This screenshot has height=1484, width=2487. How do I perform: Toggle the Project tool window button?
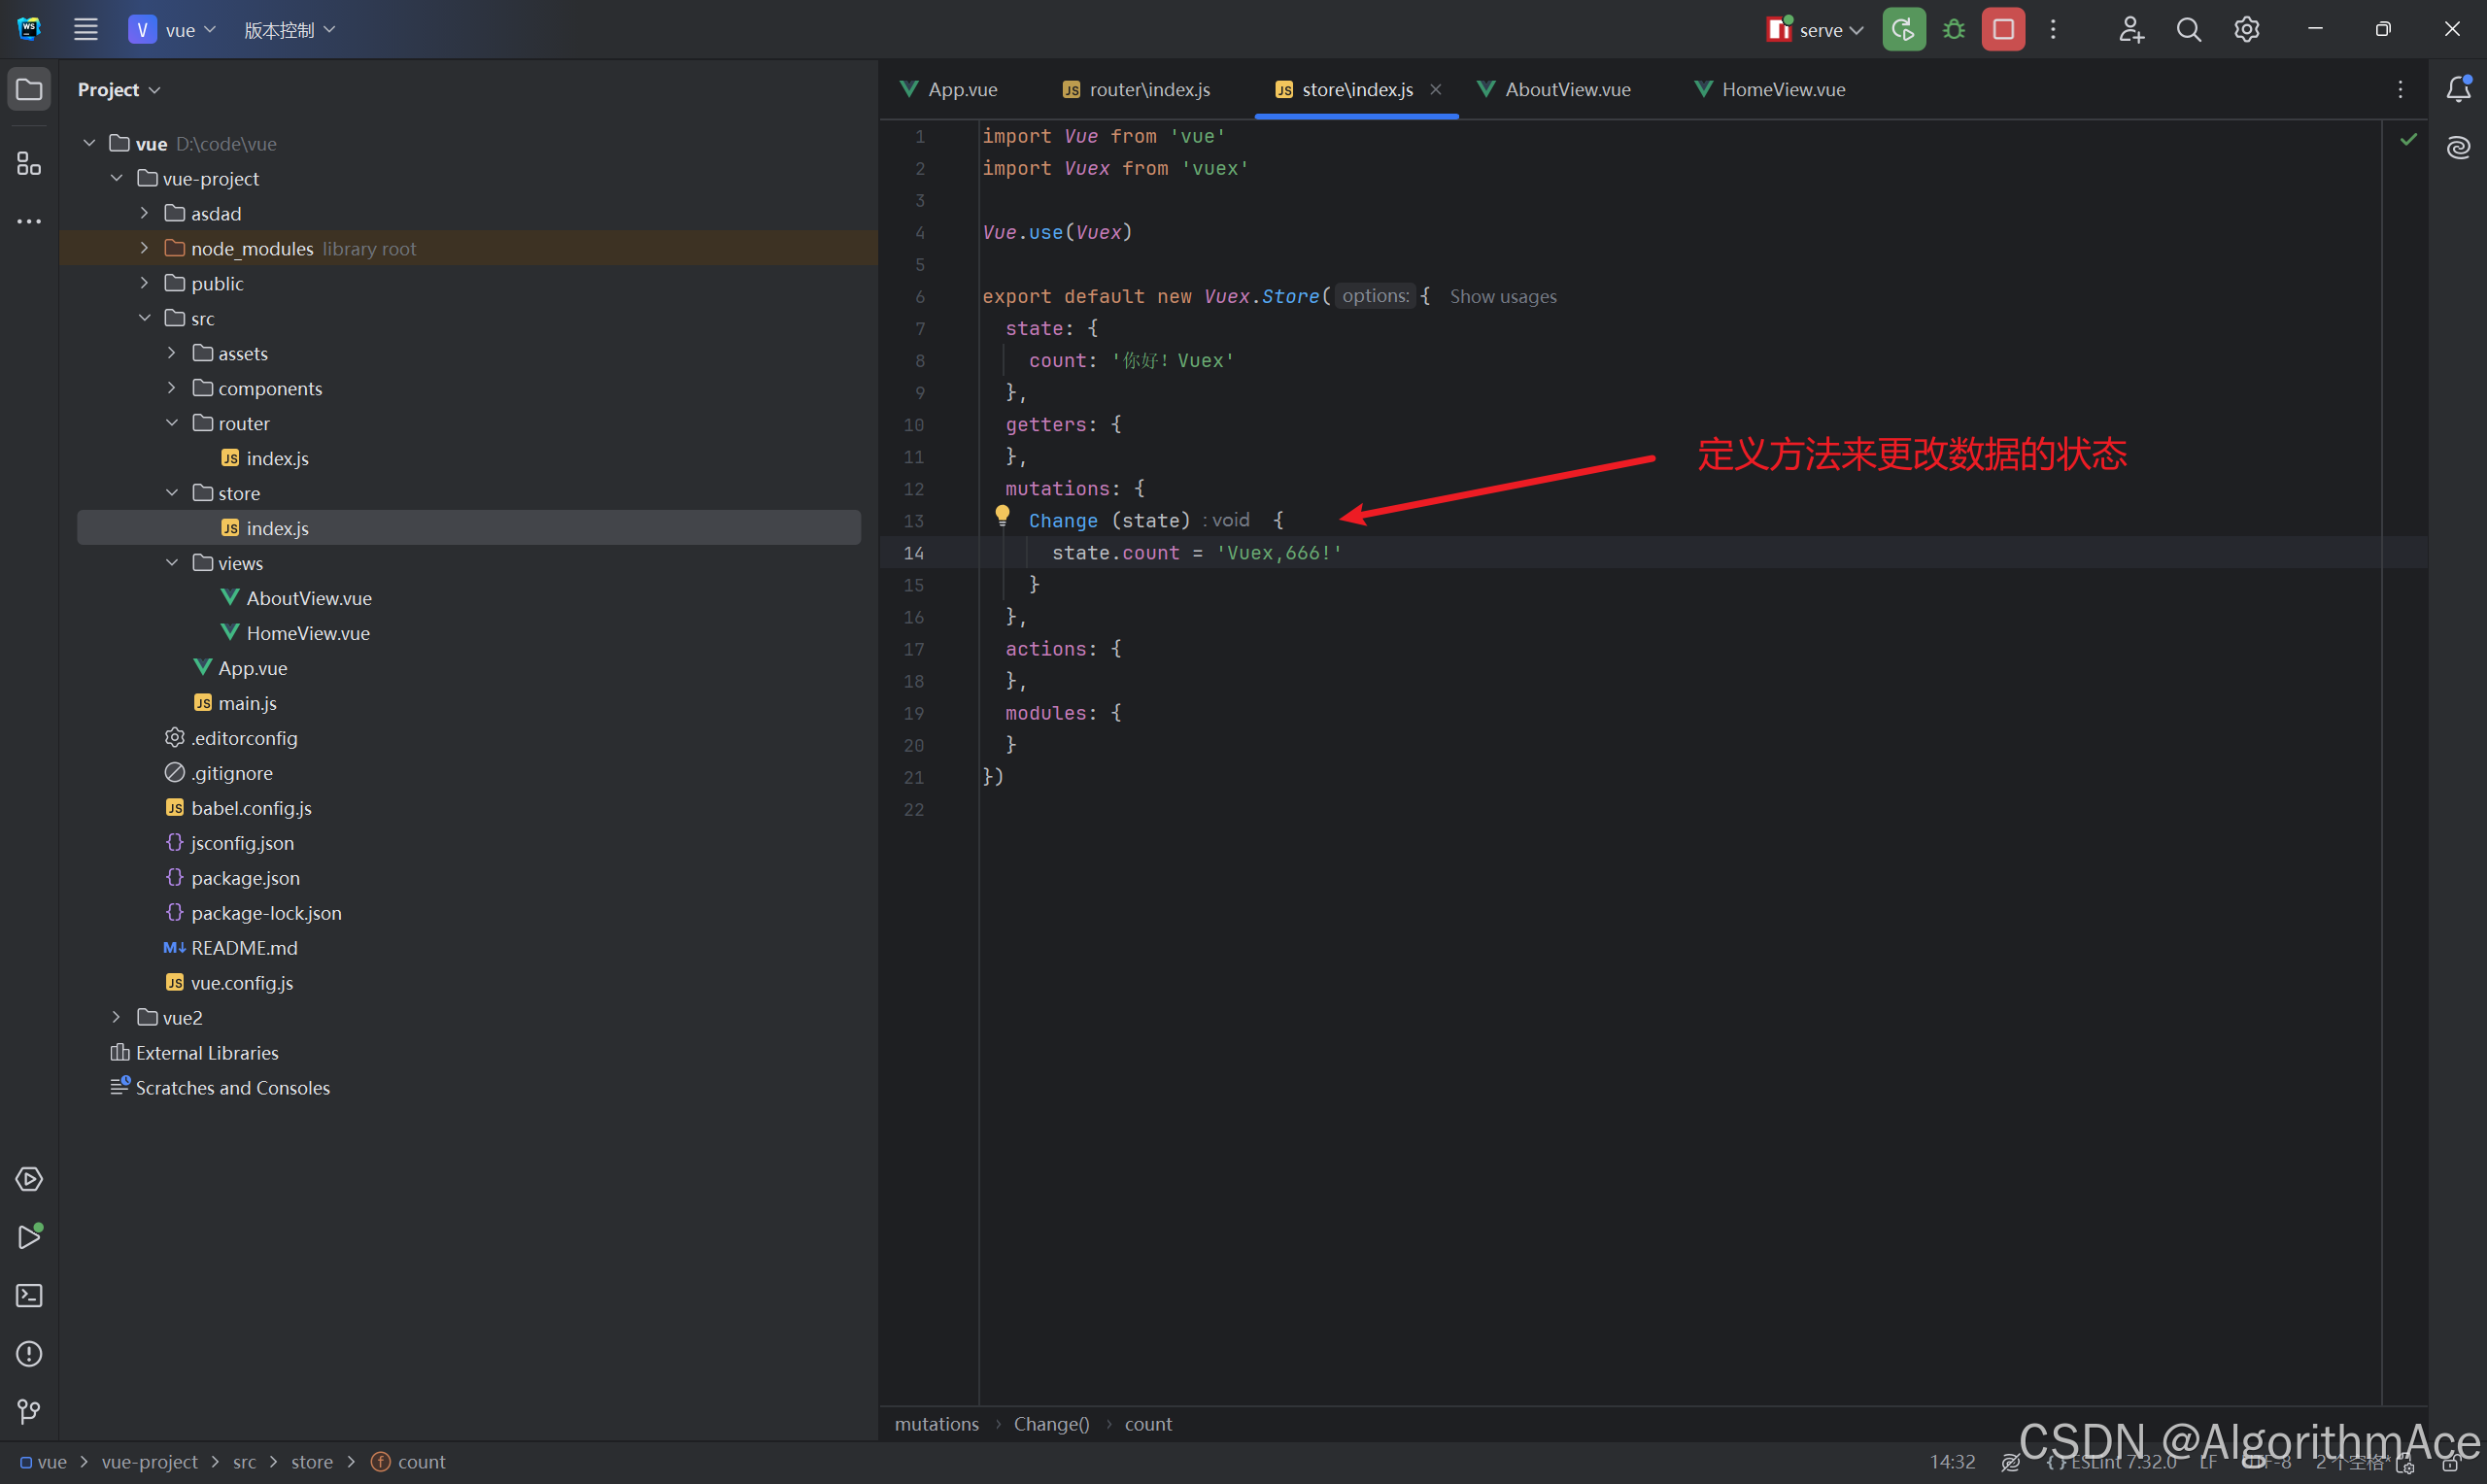(x=29, y=90)
